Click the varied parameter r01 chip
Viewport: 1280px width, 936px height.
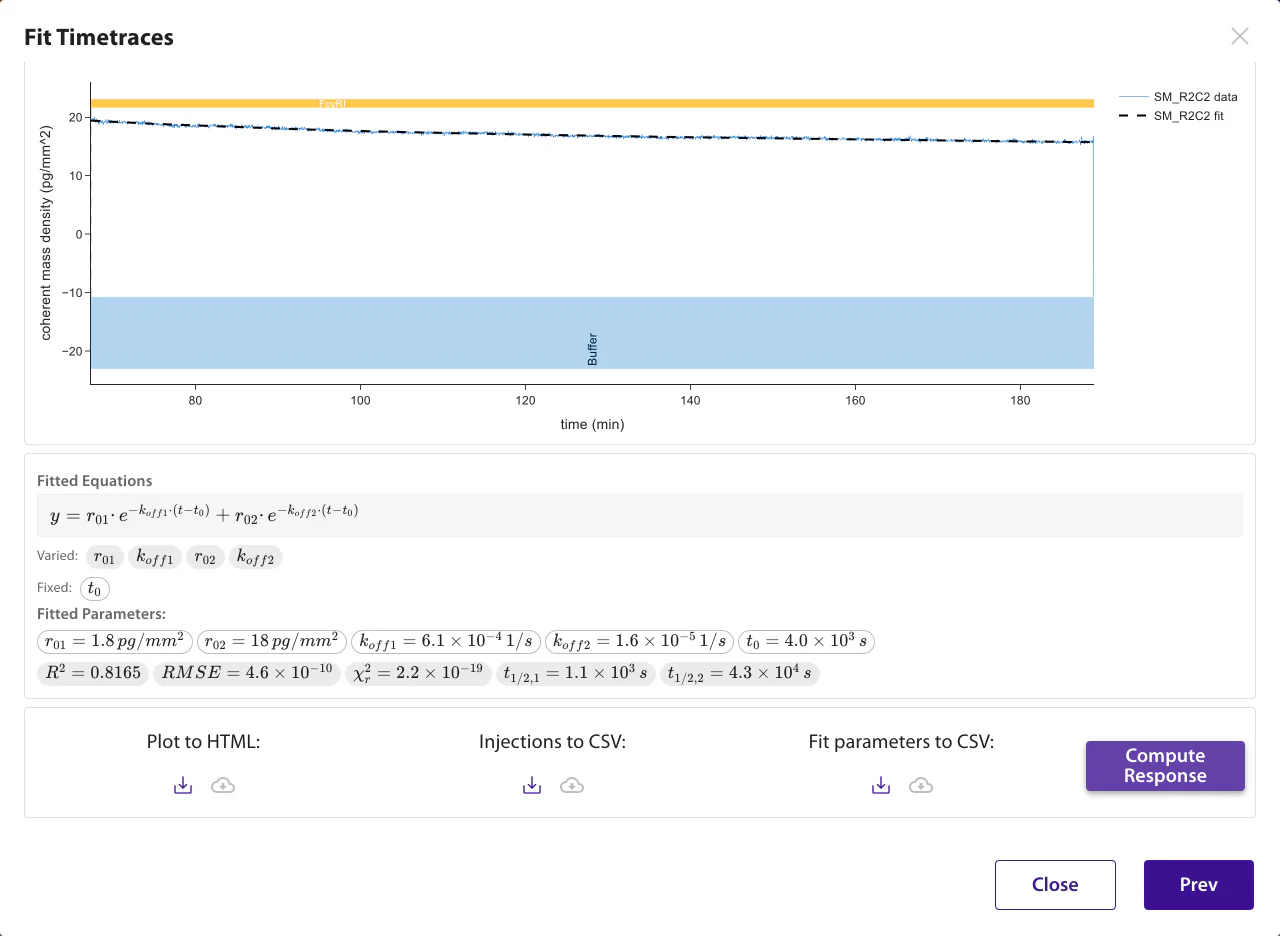105,557
